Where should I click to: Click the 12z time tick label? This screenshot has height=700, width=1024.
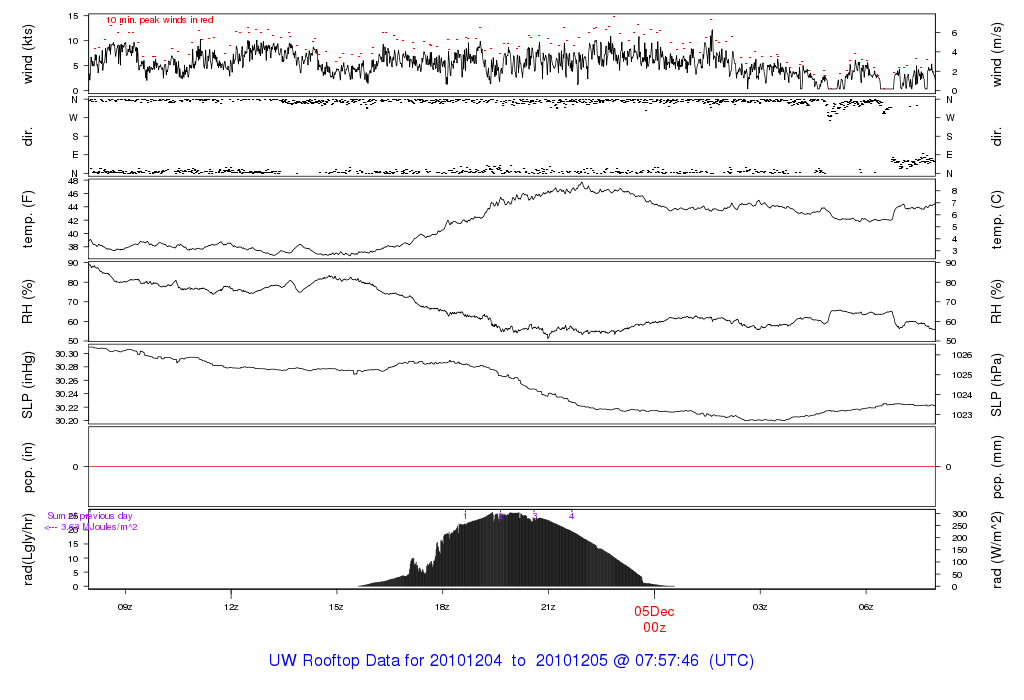[x=231, y=605]
